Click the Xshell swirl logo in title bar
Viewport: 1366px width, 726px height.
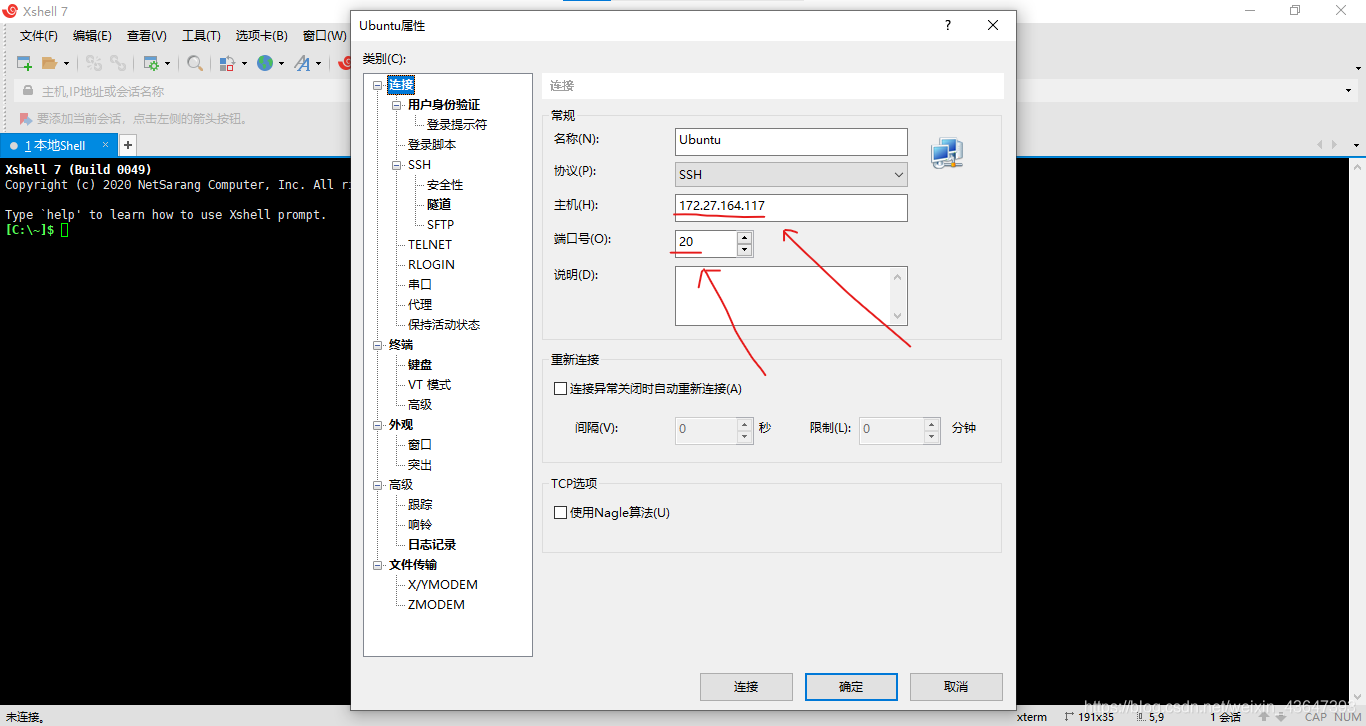[10, 11]
